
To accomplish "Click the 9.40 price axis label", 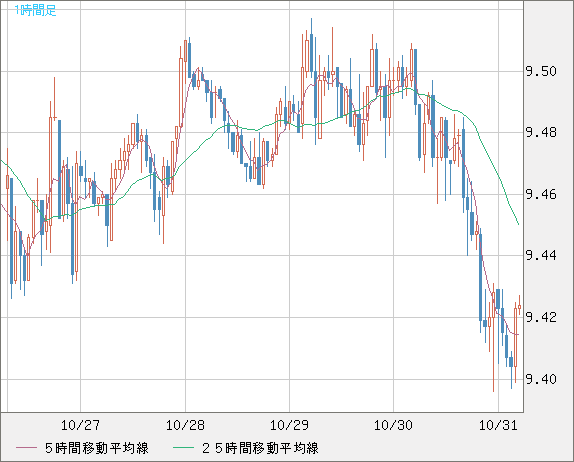I will point(541,379).
